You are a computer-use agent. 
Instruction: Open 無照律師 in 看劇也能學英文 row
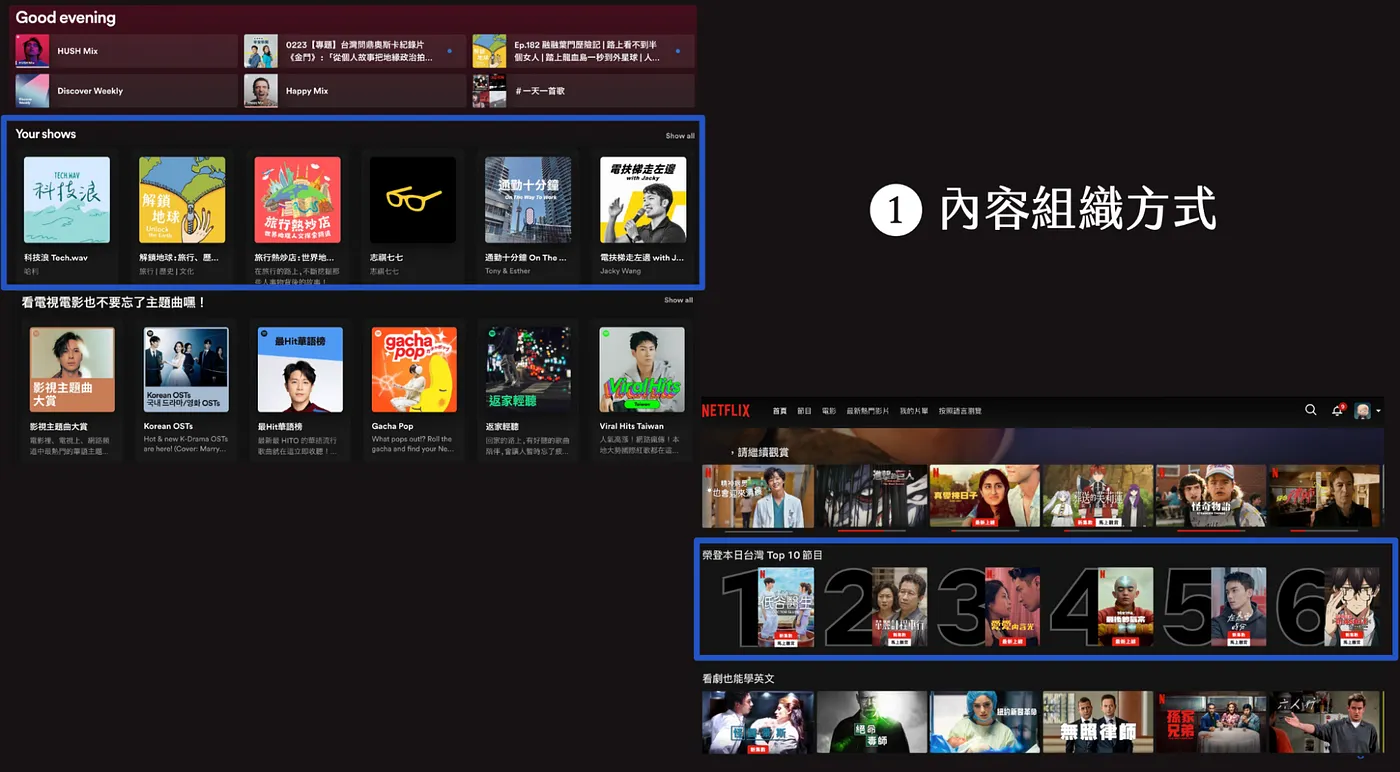pyautogui.click(x=1098, y=722)
